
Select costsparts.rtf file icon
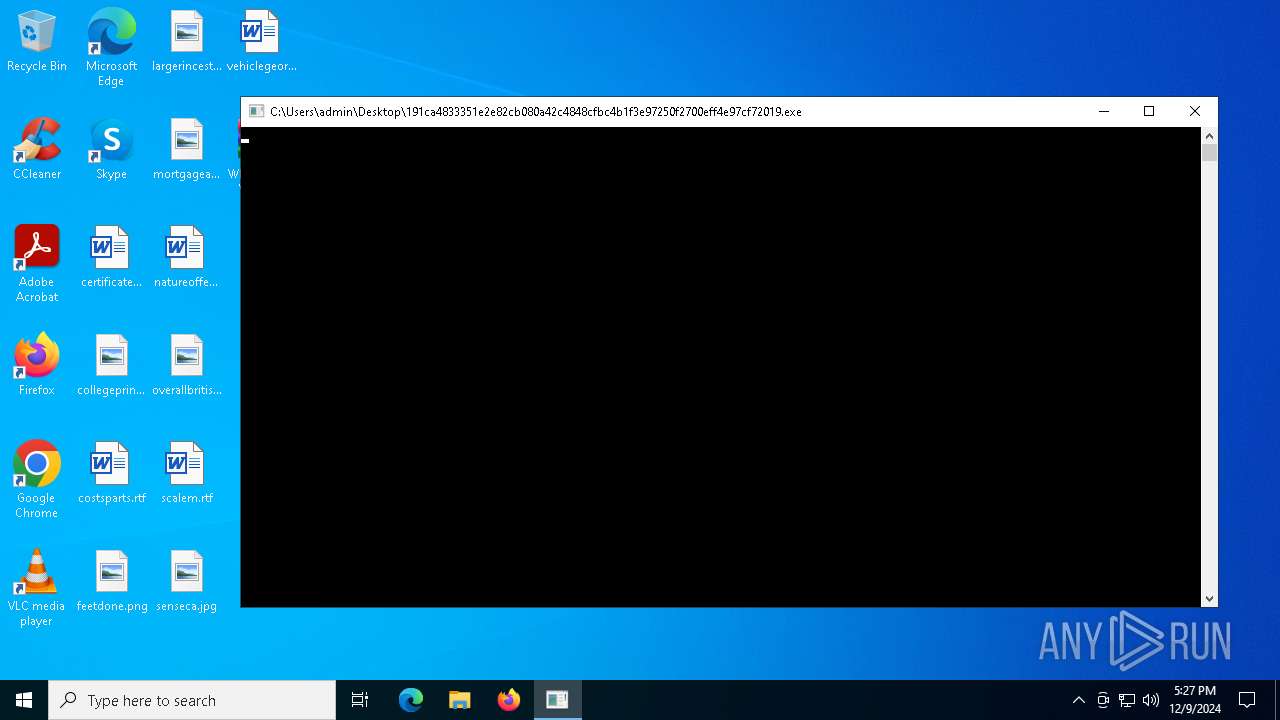pos(111,473)
